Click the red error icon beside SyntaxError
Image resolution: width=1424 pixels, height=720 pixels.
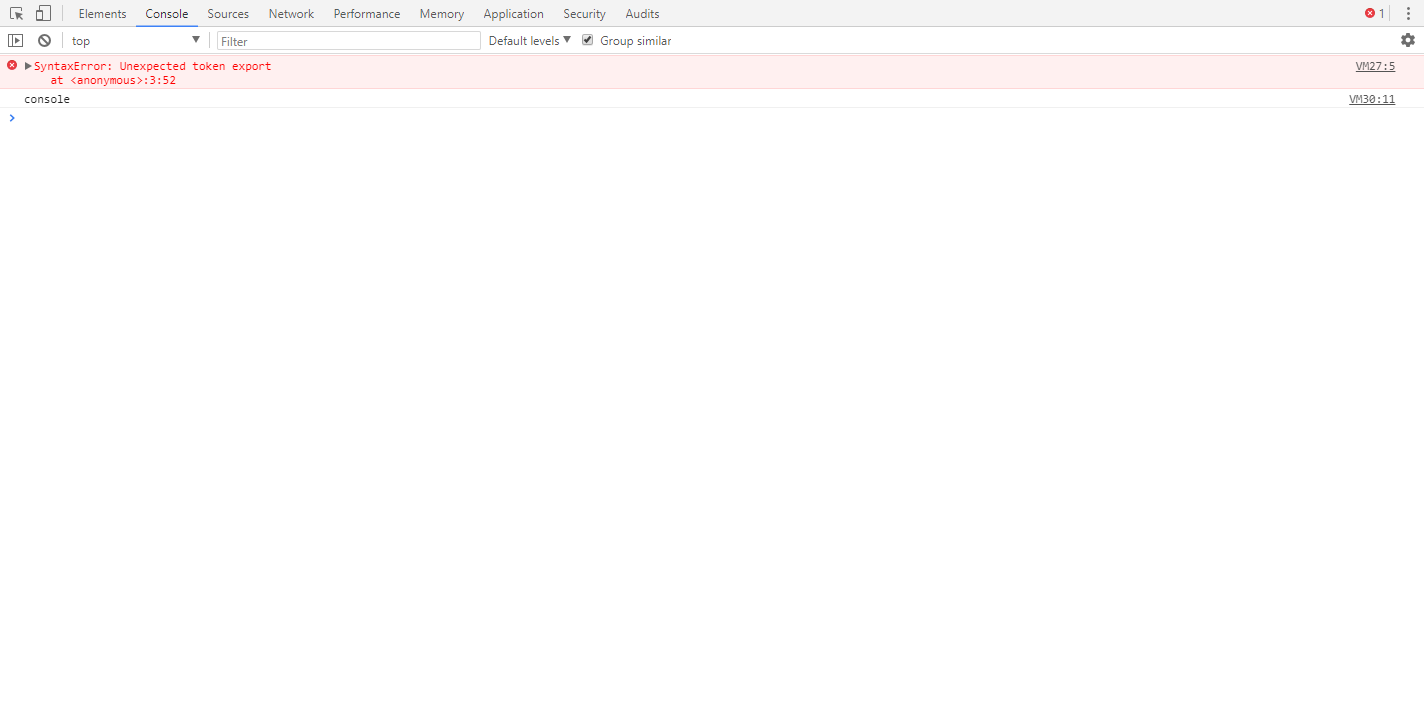point(12,65)
